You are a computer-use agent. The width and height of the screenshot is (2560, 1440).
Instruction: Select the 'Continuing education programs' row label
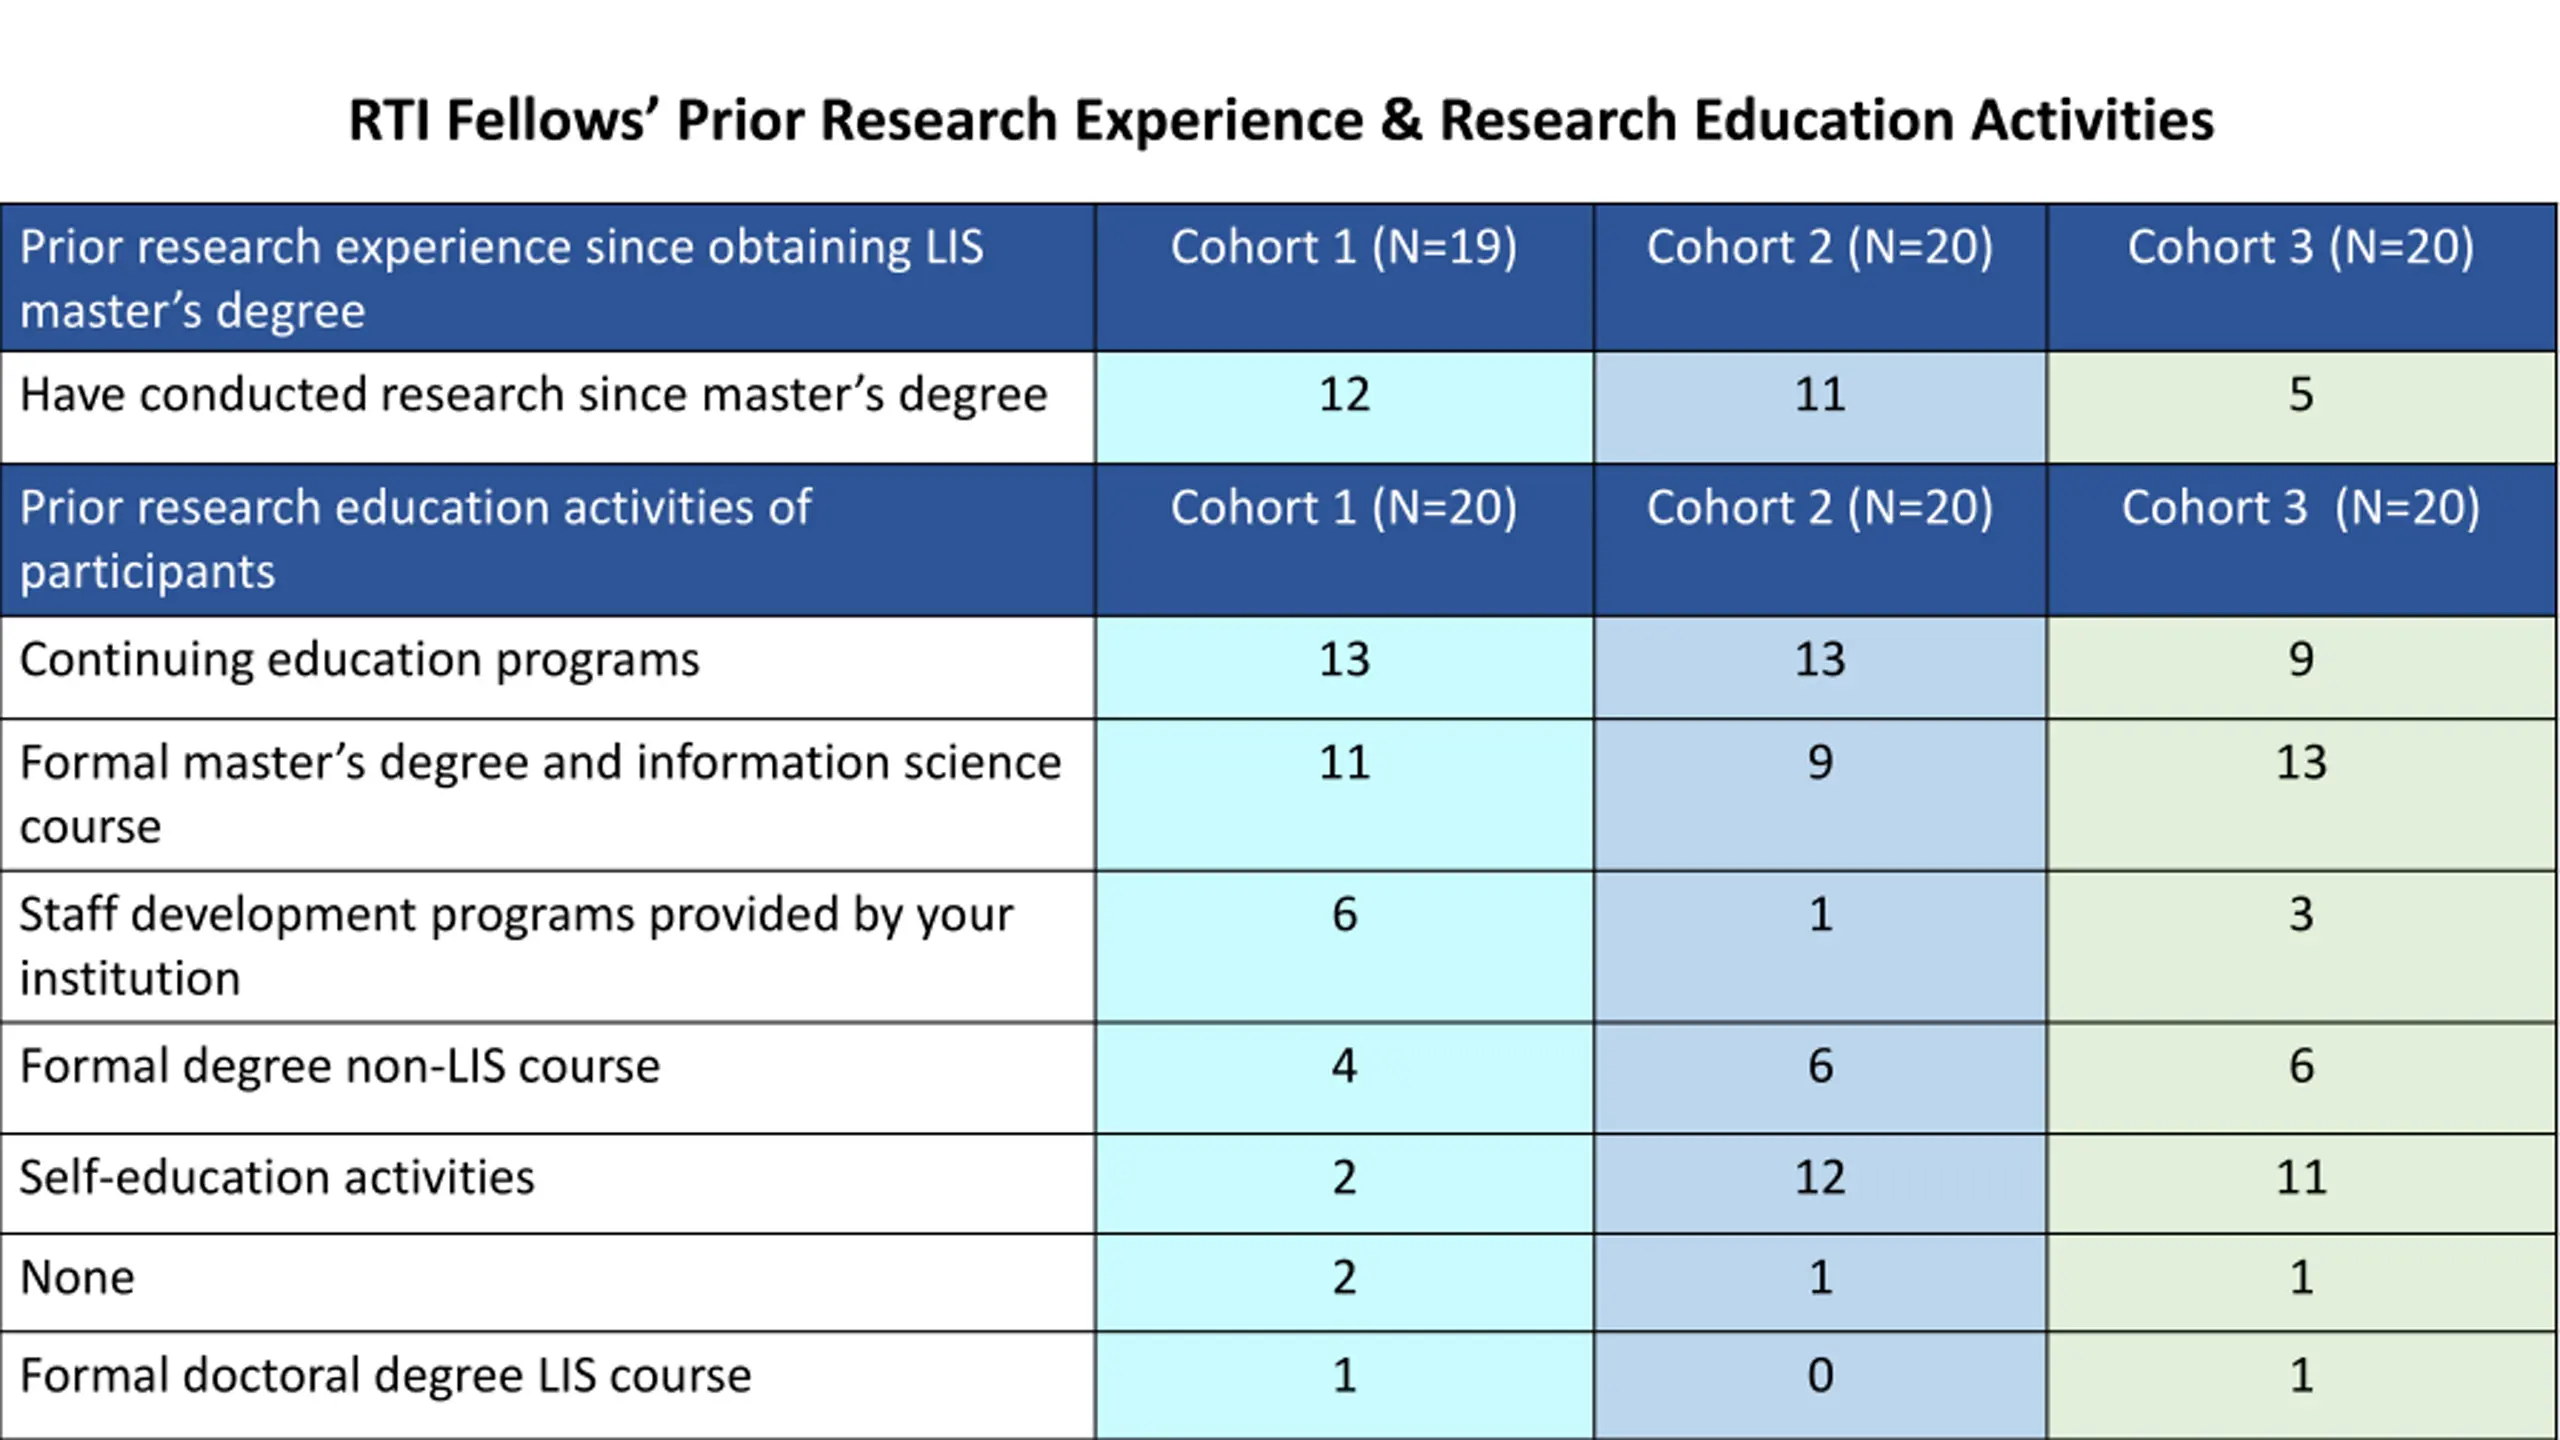click(359, 660)
